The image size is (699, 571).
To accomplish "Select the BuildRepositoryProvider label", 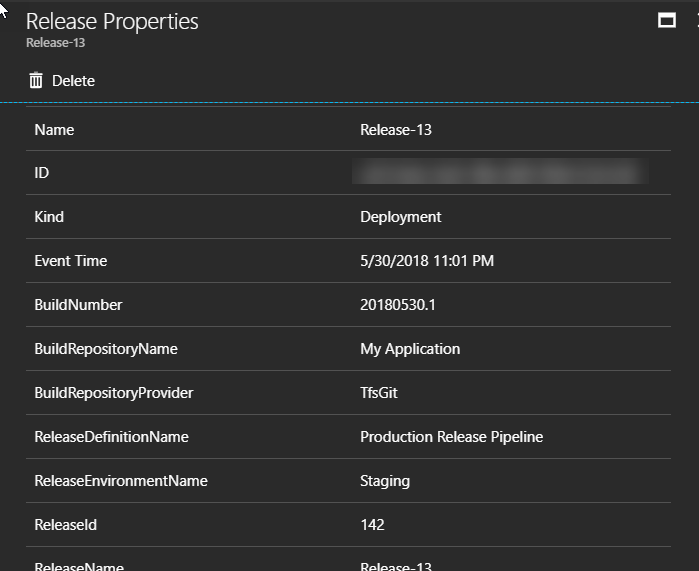I will coord(113,393).
